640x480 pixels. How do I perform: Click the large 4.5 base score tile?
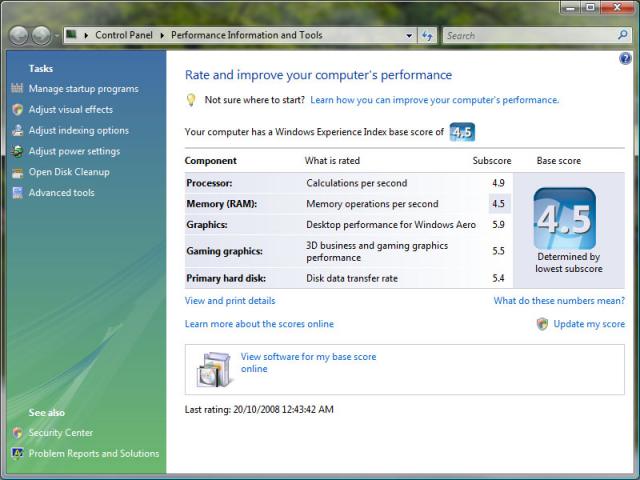tap(564, 218)
